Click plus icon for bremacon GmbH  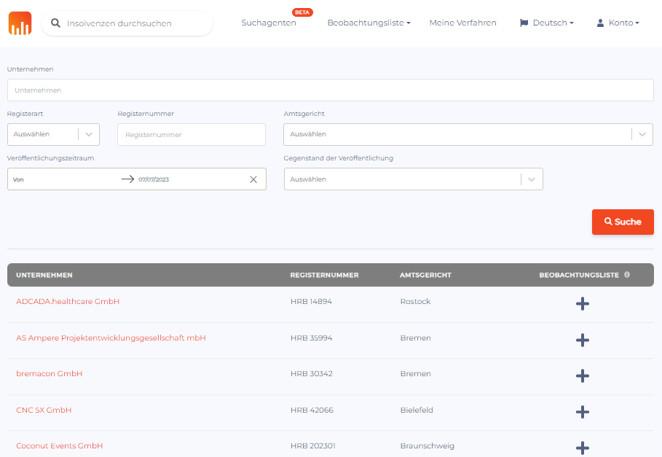coord(582,376)
